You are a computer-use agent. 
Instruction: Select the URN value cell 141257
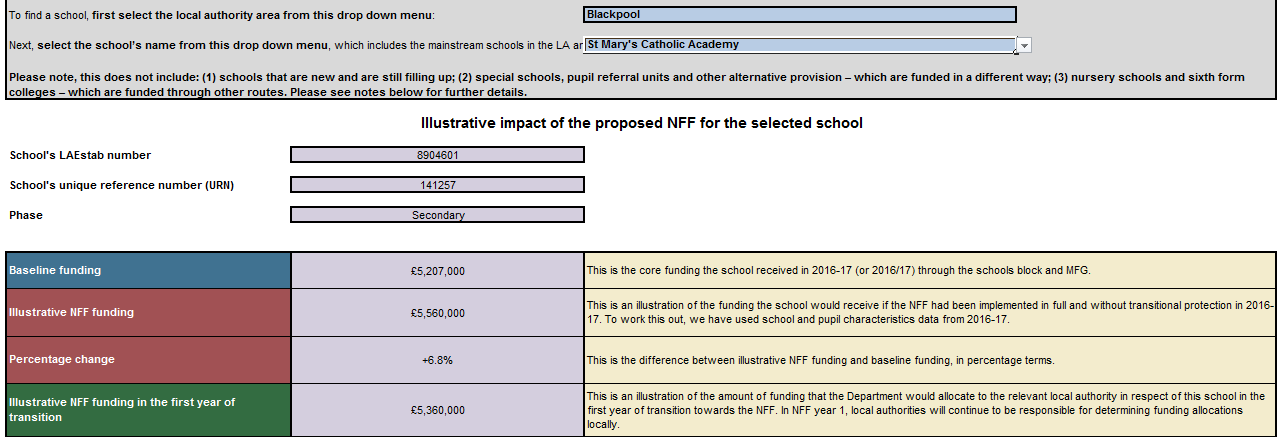pyautogui.click(x=437, y=185)
